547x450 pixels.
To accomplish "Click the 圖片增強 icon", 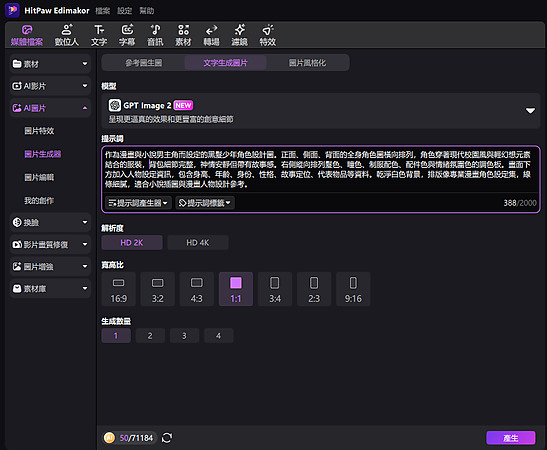I will pyautogui.click(x=17, y=267).
